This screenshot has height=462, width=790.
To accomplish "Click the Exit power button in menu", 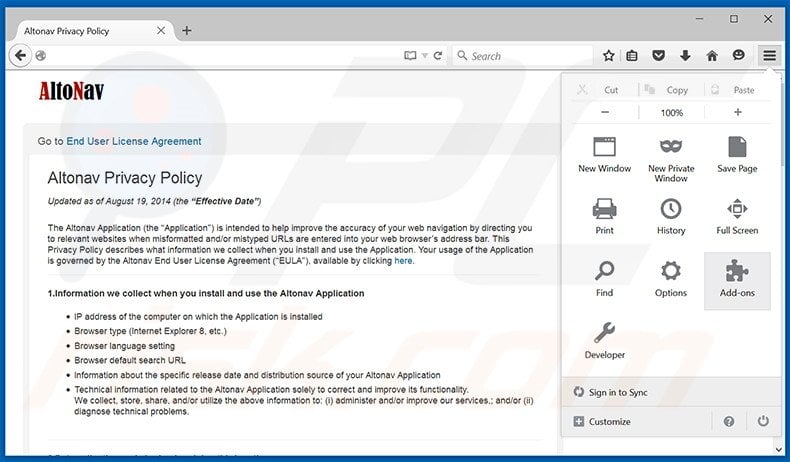I will coord(763,421).
